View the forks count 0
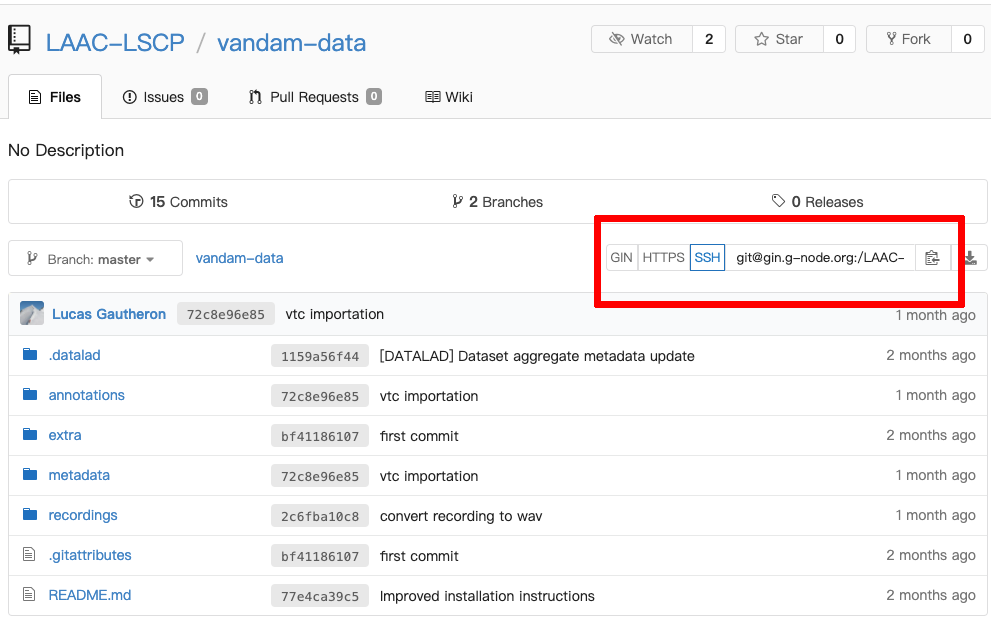 [967, 39]
